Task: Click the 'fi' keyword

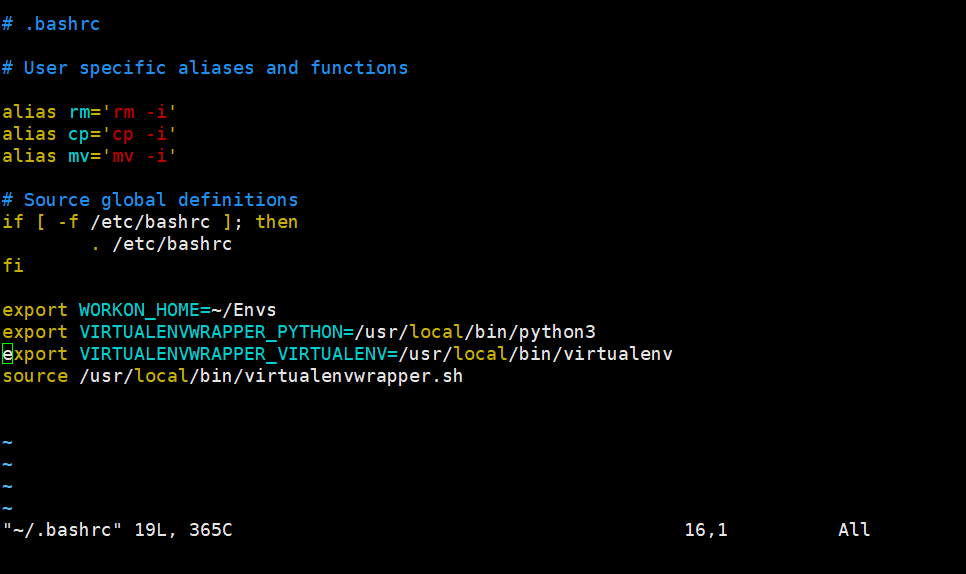Action: click(13, 266)
